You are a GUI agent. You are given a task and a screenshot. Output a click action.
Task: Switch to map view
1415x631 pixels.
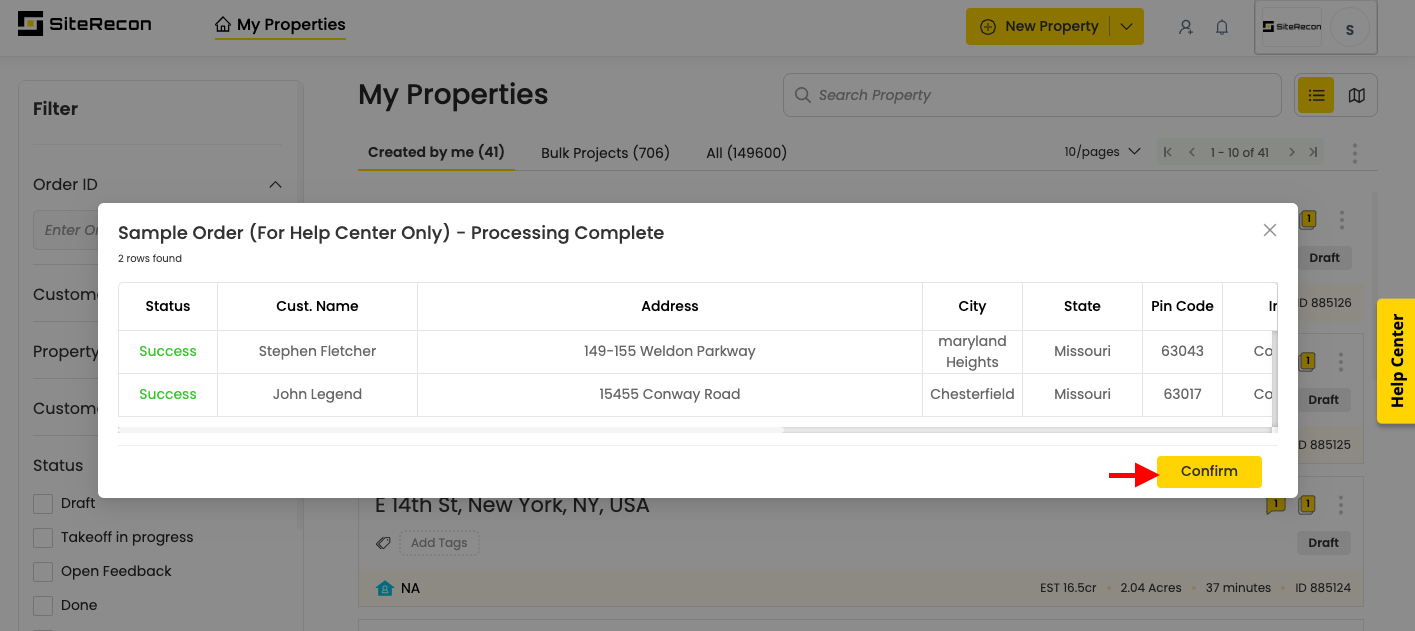(x=1356, y=95)
